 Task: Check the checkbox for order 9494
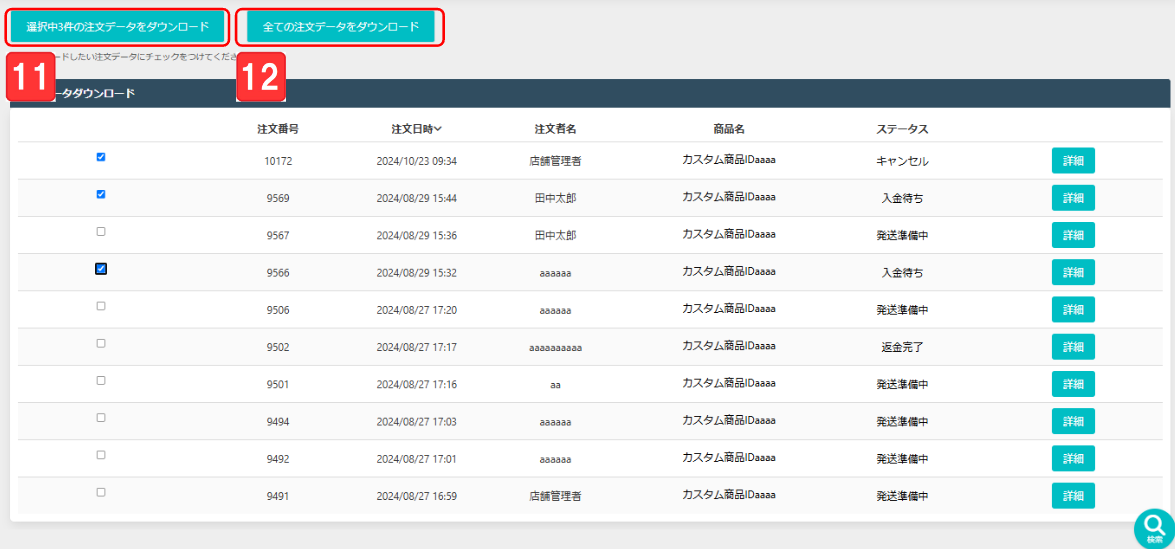click(101, 418)
